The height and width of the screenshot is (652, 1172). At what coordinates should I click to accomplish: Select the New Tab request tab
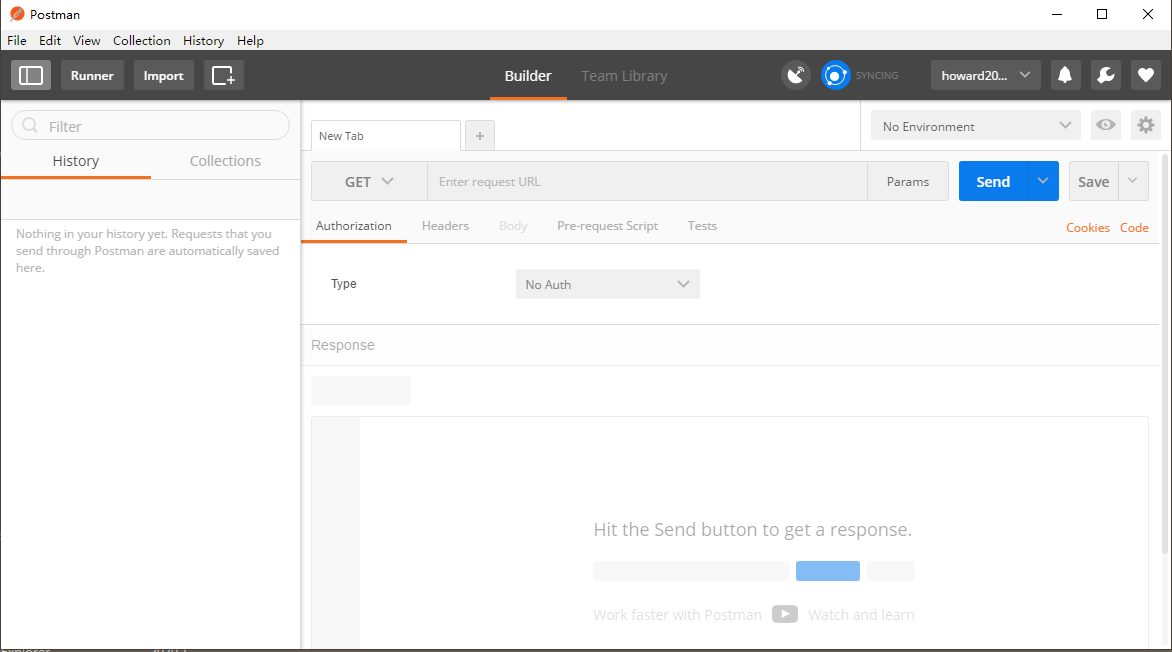(386, 136)
